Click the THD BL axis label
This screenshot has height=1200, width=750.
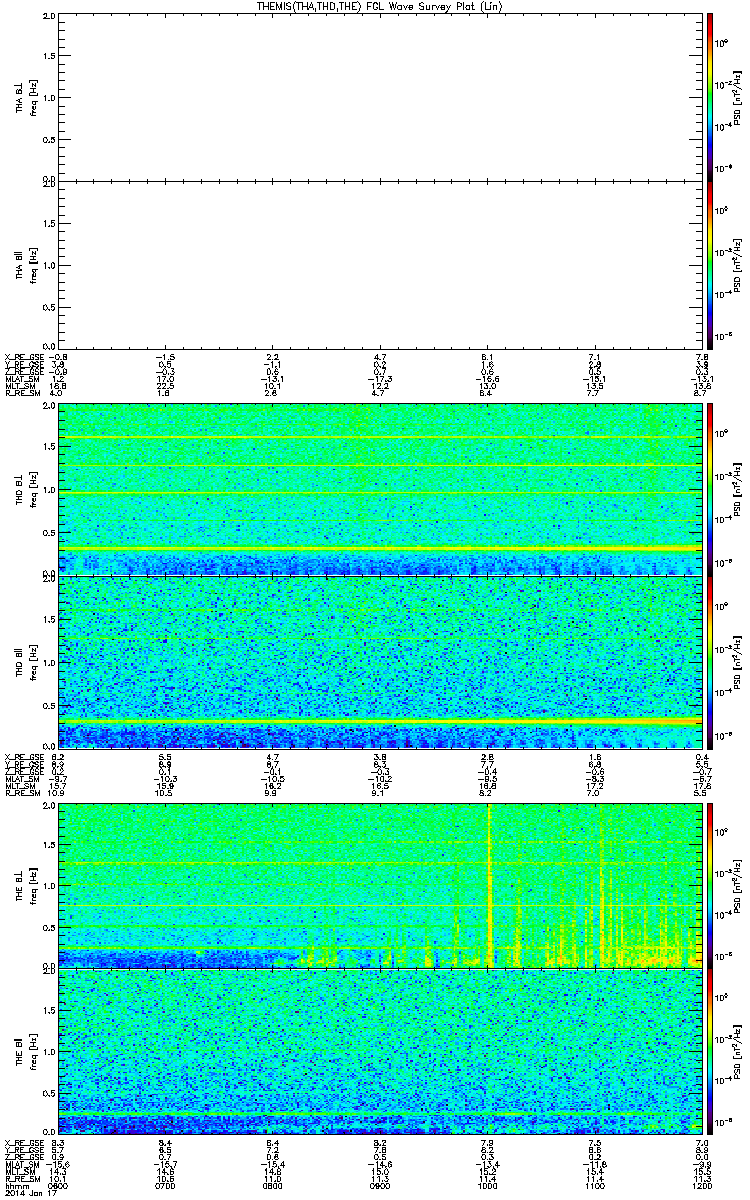pyautogui.click(x=20, y=490)
